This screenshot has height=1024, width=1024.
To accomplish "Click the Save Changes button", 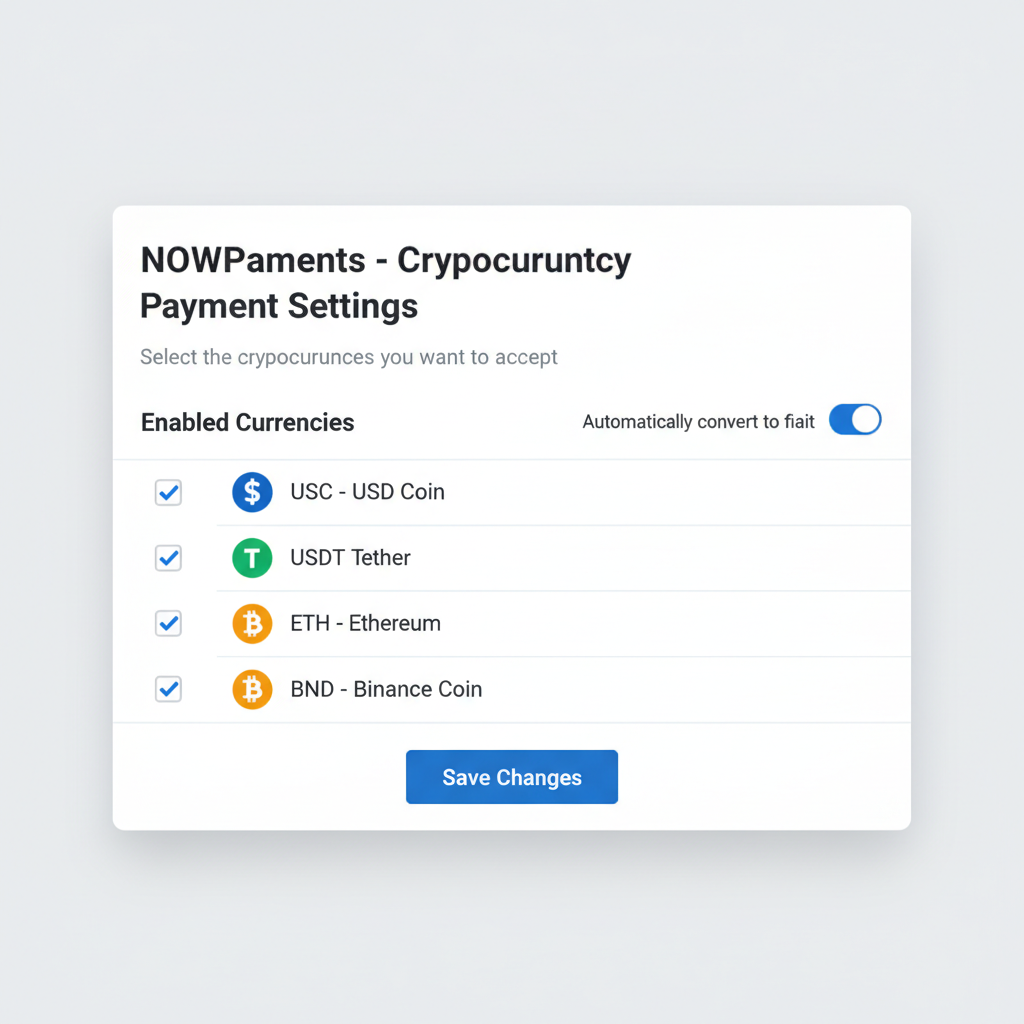I will pos(511,777).
